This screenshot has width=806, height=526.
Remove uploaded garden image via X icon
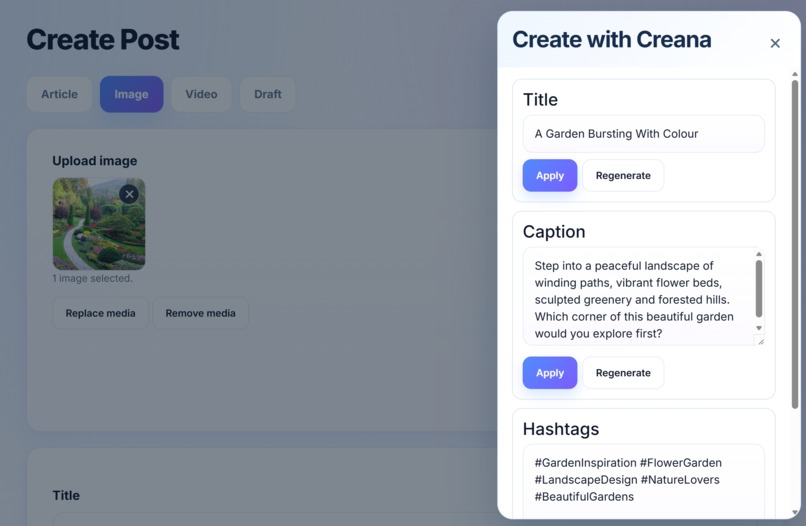pos(129,194)
